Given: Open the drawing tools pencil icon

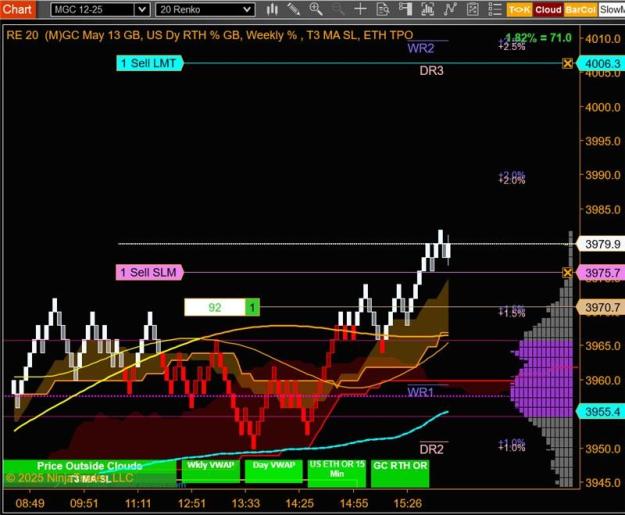Looking at the screenshot, I should coord(294,9).
